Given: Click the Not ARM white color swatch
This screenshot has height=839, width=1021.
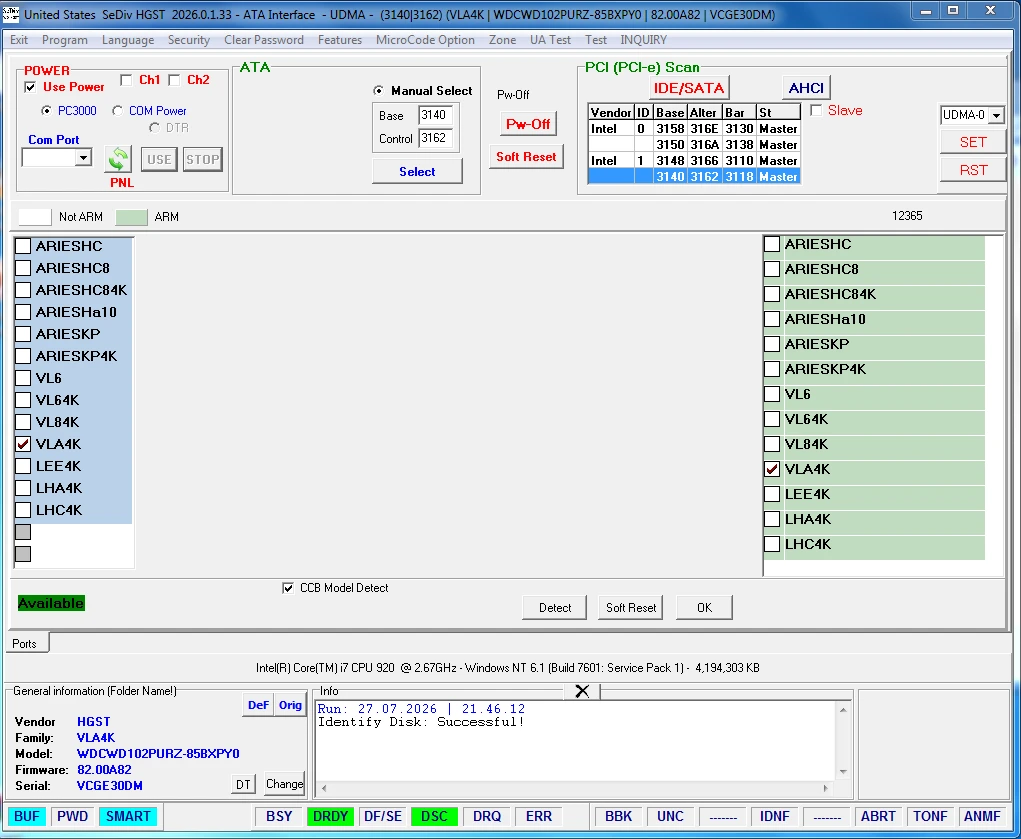Looking at the screenshot, I should click(35, 217).
